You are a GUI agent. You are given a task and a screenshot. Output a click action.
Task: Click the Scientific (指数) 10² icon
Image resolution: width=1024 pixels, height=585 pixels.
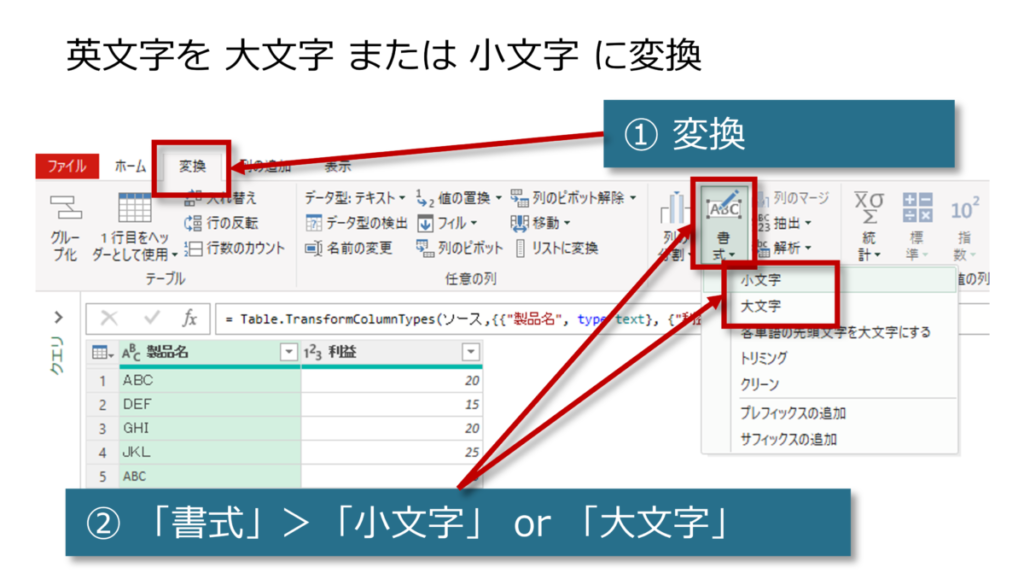click(x=964, y=210)
